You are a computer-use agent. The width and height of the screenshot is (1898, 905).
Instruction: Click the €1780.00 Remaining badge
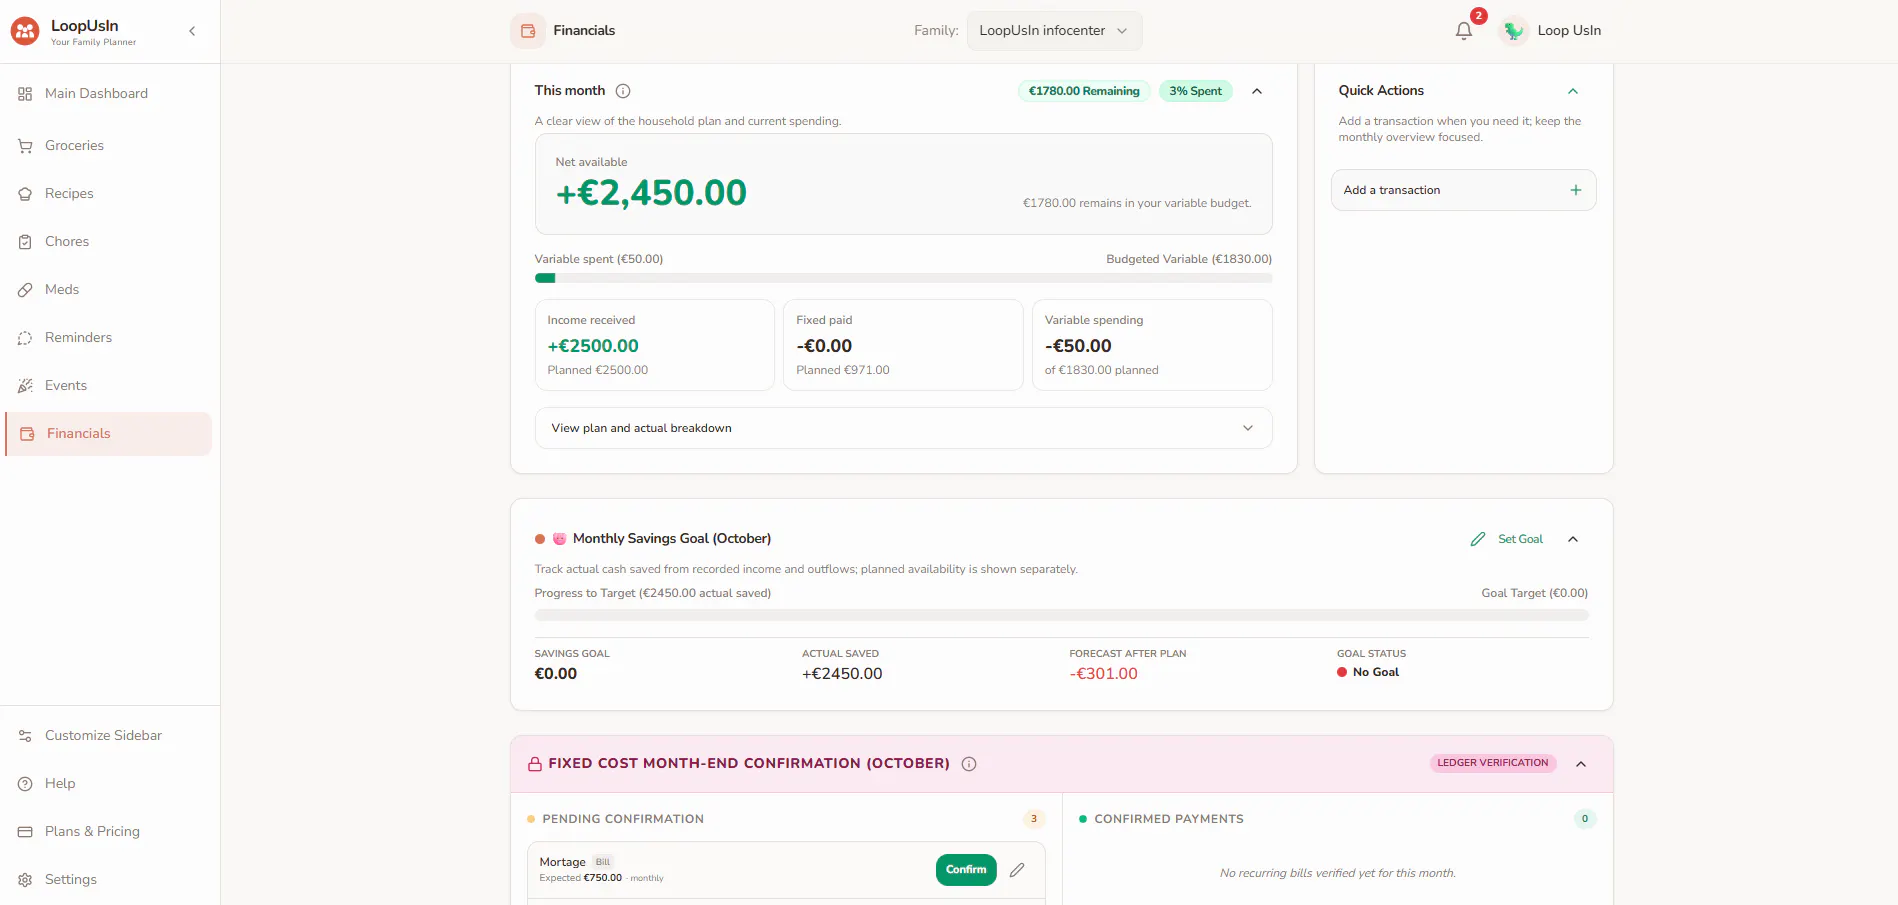pos(1084,91)
